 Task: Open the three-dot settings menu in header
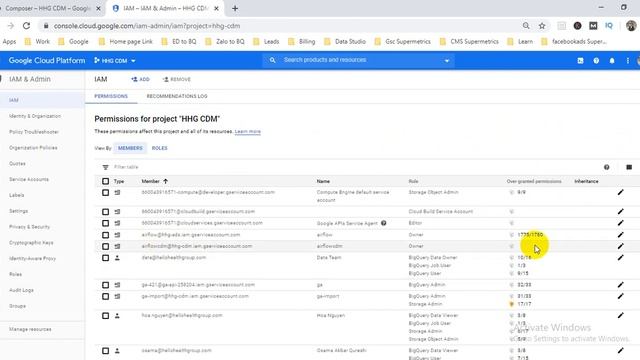(x=627, y=60)
